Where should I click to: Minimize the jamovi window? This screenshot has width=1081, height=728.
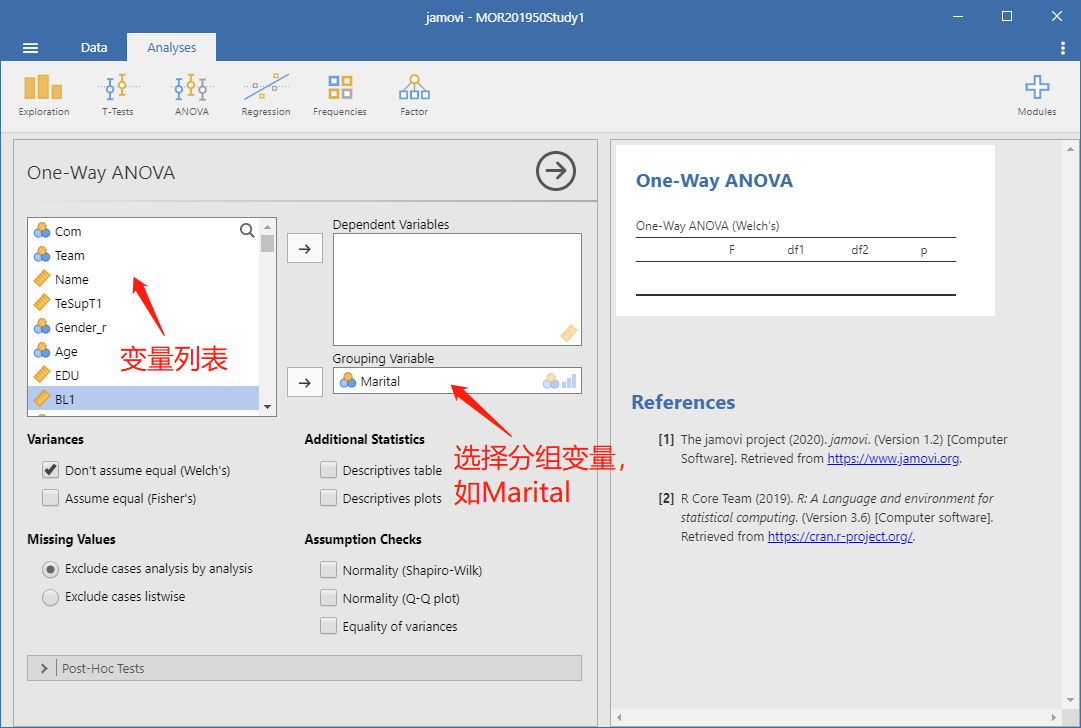(958, 17)
